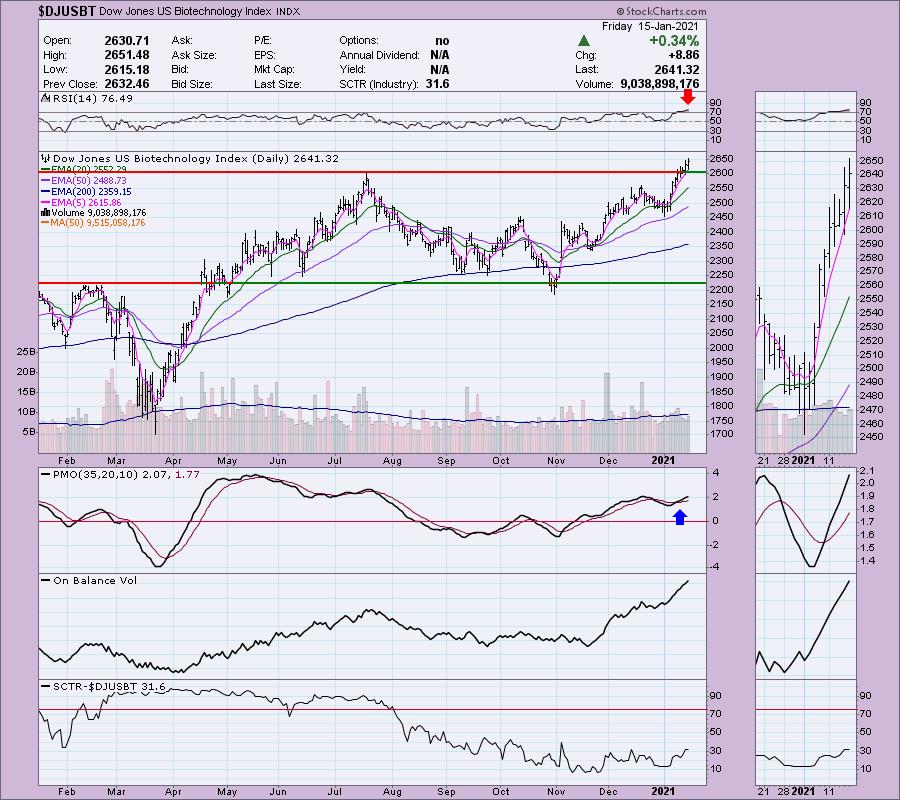Viewport: 900px width, 800px height.
Task: Click the 28 date label on bottom zoomed axis
Action: 784,791
